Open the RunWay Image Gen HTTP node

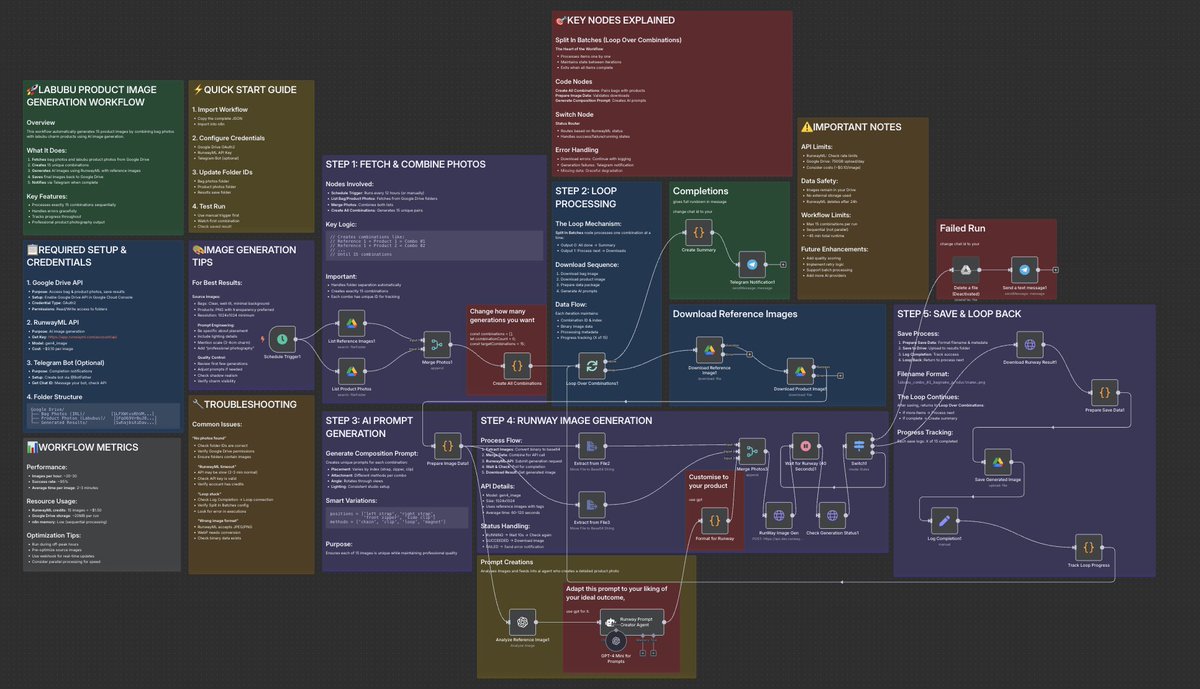(780, 515)
